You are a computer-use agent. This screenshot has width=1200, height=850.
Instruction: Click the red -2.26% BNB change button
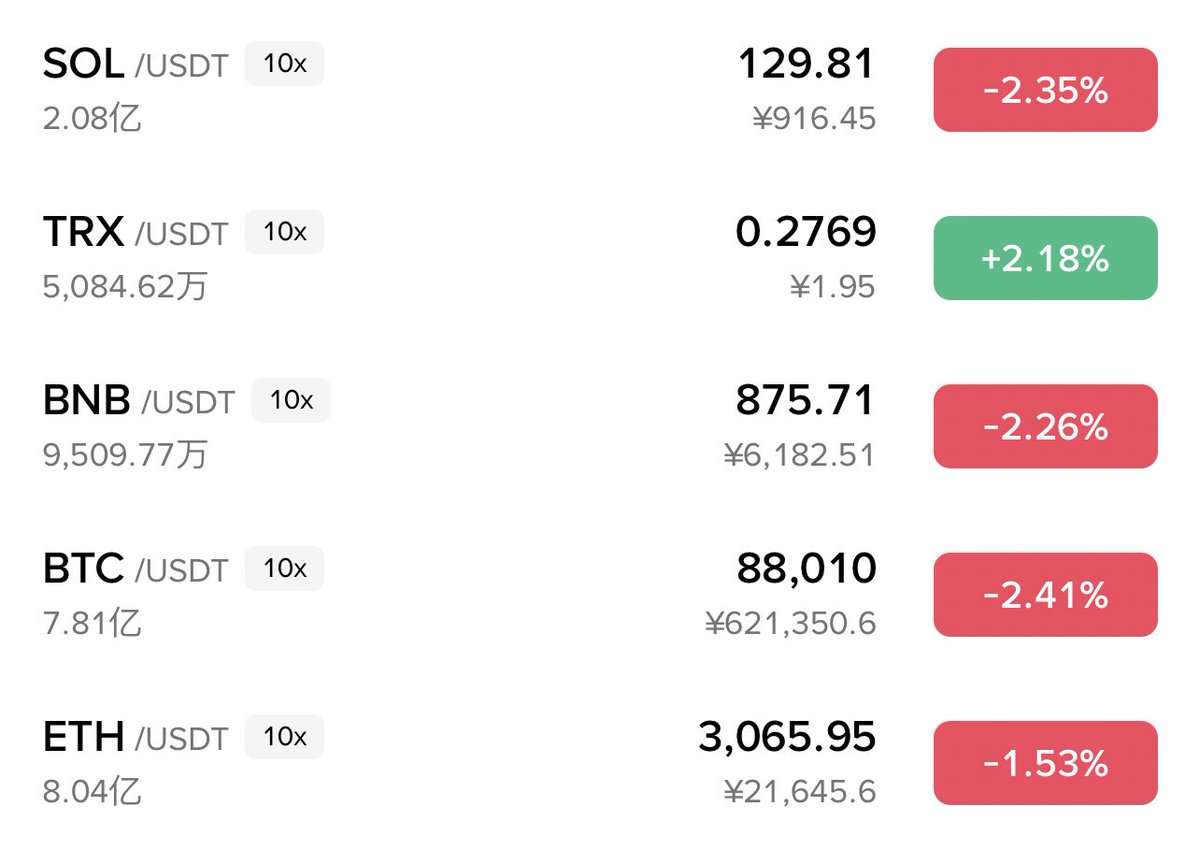[x=1045, y=426]
